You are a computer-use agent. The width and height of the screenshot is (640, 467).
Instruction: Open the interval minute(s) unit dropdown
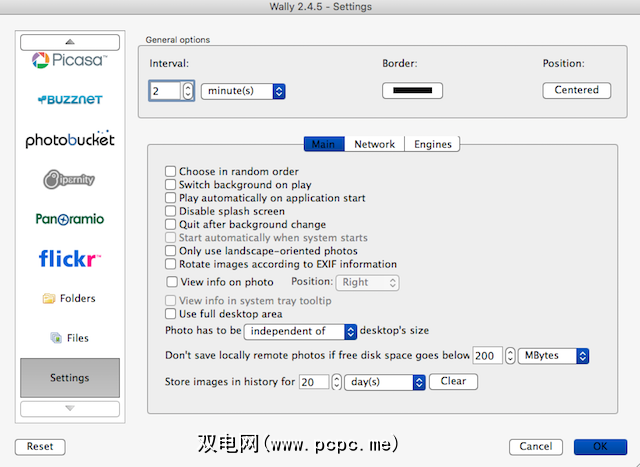pyautogui.click(x=243, y=91)
